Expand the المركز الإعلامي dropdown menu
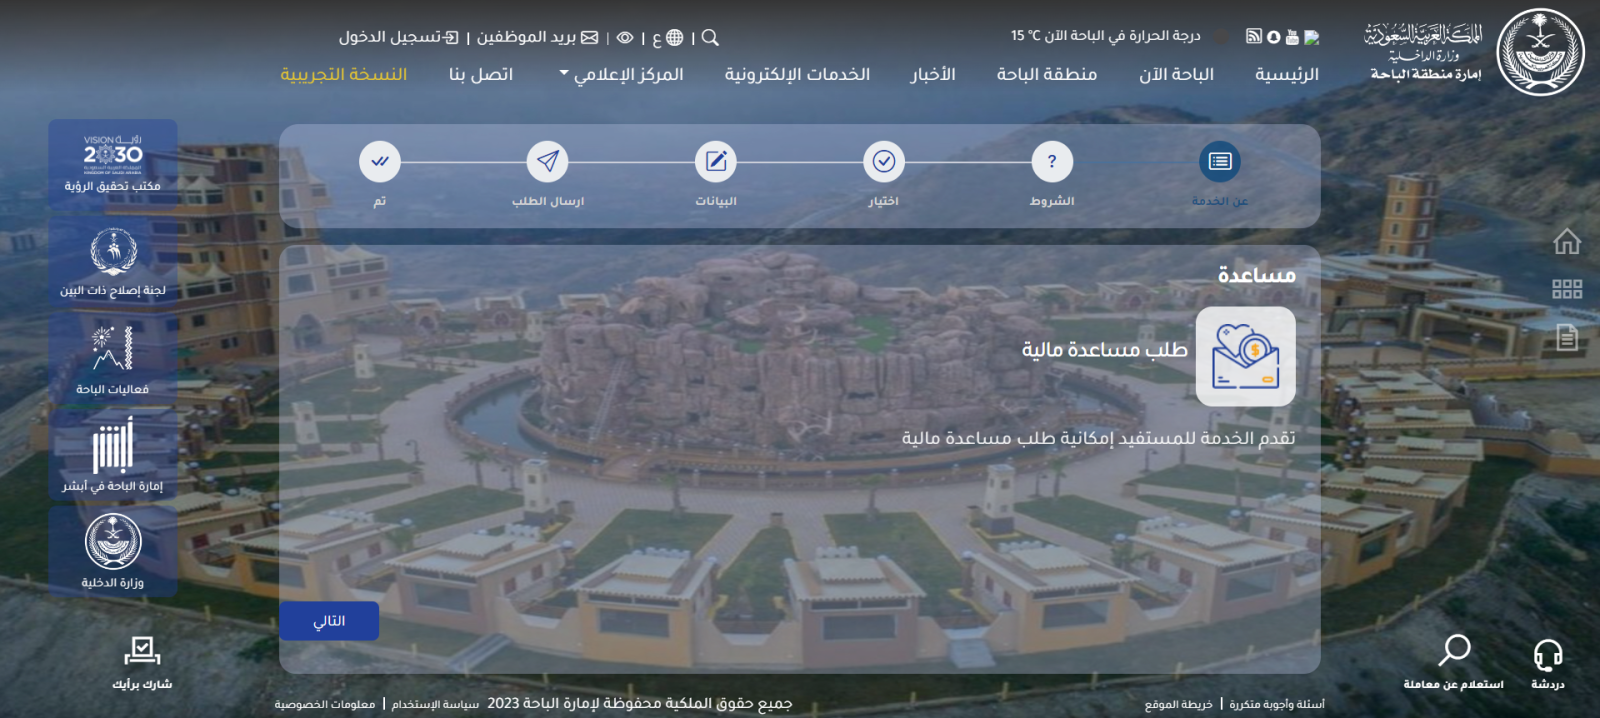1600x718 pixels. pyautogui.click(x=621, y=75)
